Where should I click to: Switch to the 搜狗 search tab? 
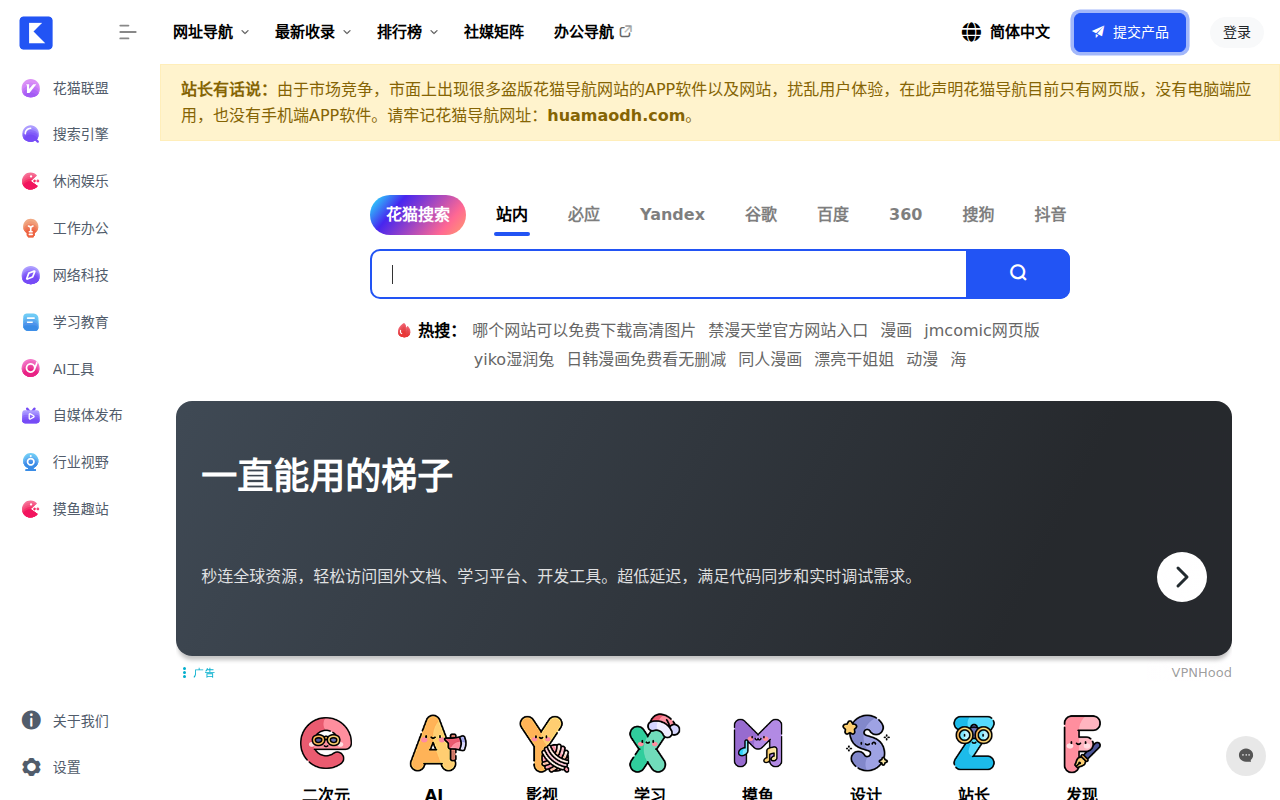click(978, 214)
